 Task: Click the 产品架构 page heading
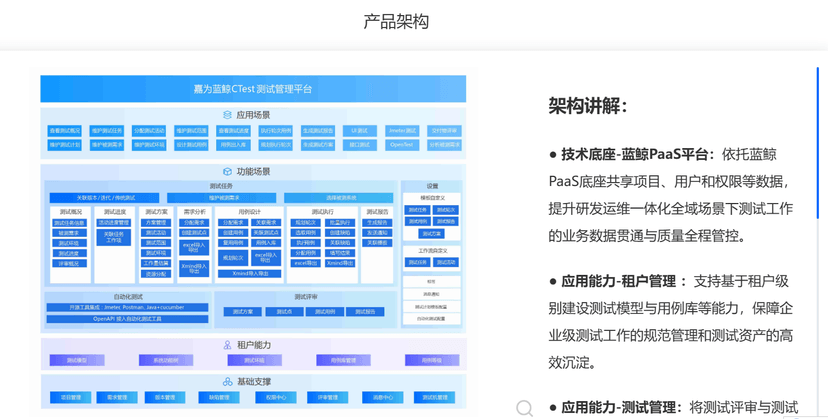396,22
